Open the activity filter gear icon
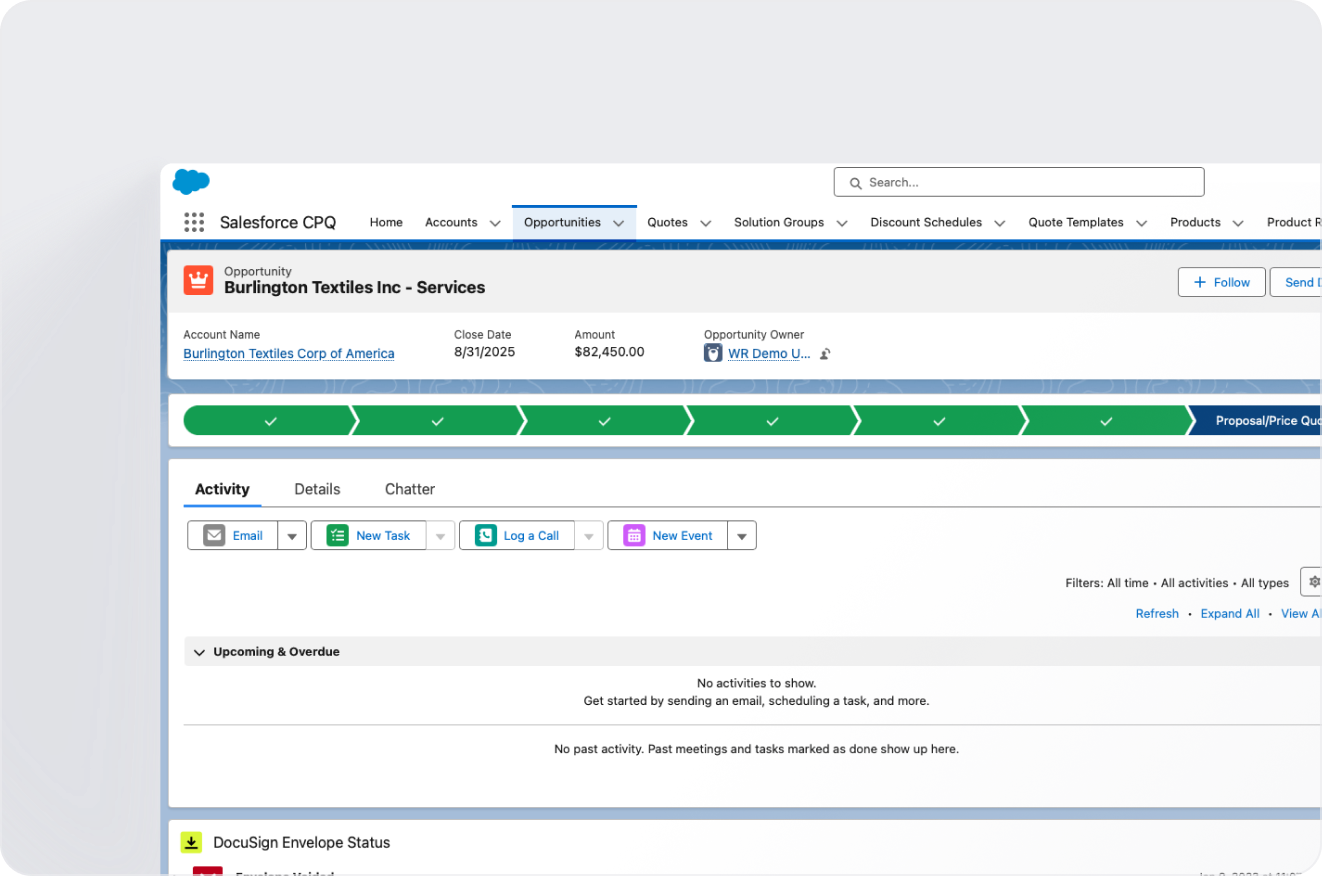 pos(1313,582)
